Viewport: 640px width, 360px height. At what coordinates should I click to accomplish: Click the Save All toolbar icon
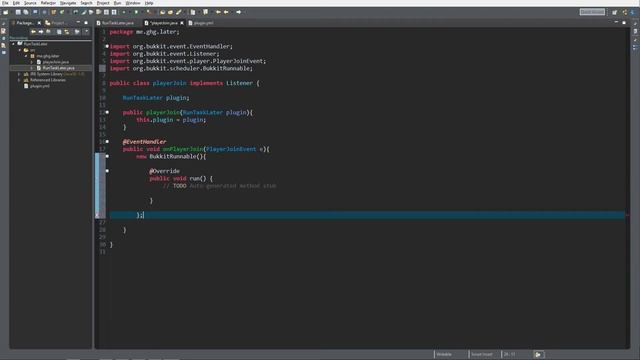coord(26,12)
